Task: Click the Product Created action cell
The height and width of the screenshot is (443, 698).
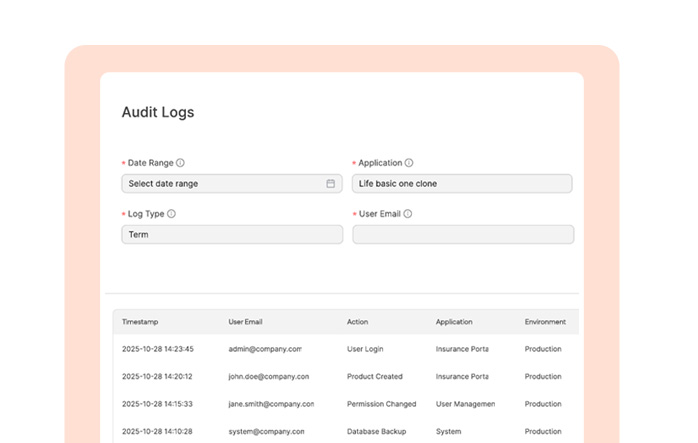Action: click(x=375, y=377)
